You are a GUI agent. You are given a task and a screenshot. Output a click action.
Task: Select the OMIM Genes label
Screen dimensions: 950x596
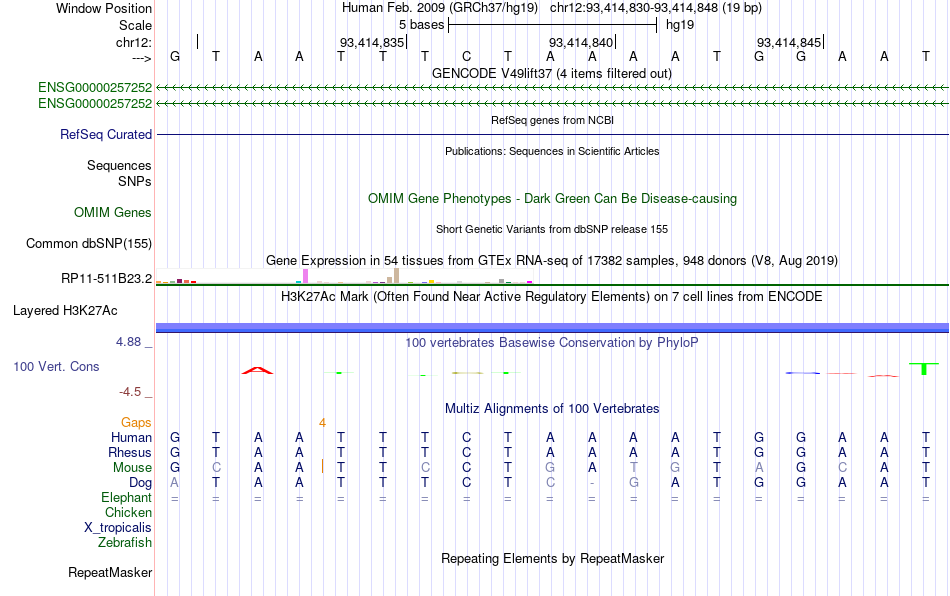(x=112, y=213)
